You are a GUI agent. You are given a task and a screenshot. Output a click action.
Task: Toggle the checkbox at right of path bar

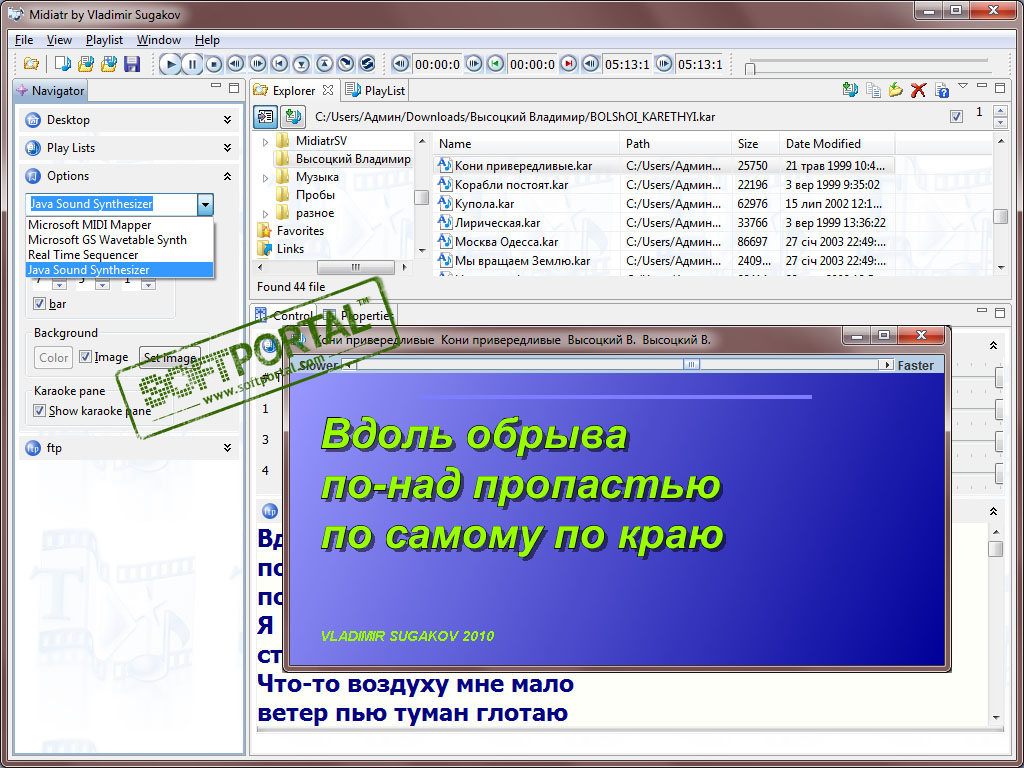click(957, 117)
